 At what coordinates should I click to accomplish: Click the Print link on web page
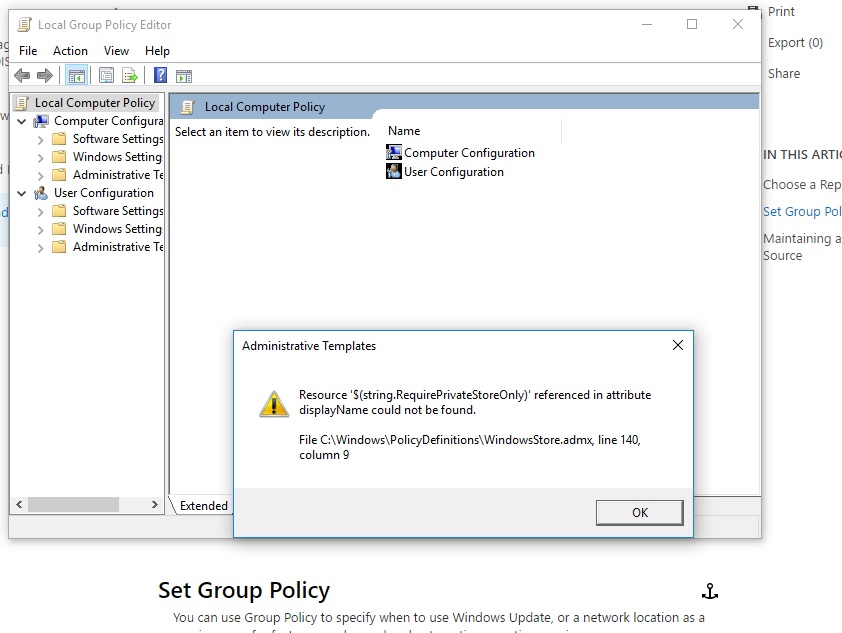pyautogui.click(x=781, y=12)
